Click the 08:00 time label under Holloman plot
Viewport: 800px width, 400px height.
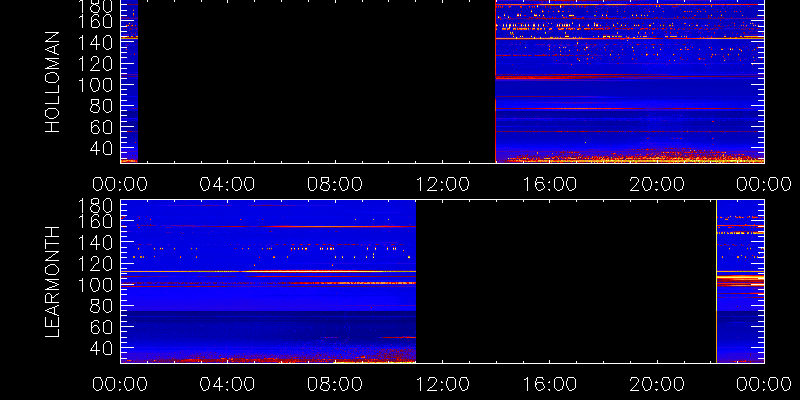point(335,184)
